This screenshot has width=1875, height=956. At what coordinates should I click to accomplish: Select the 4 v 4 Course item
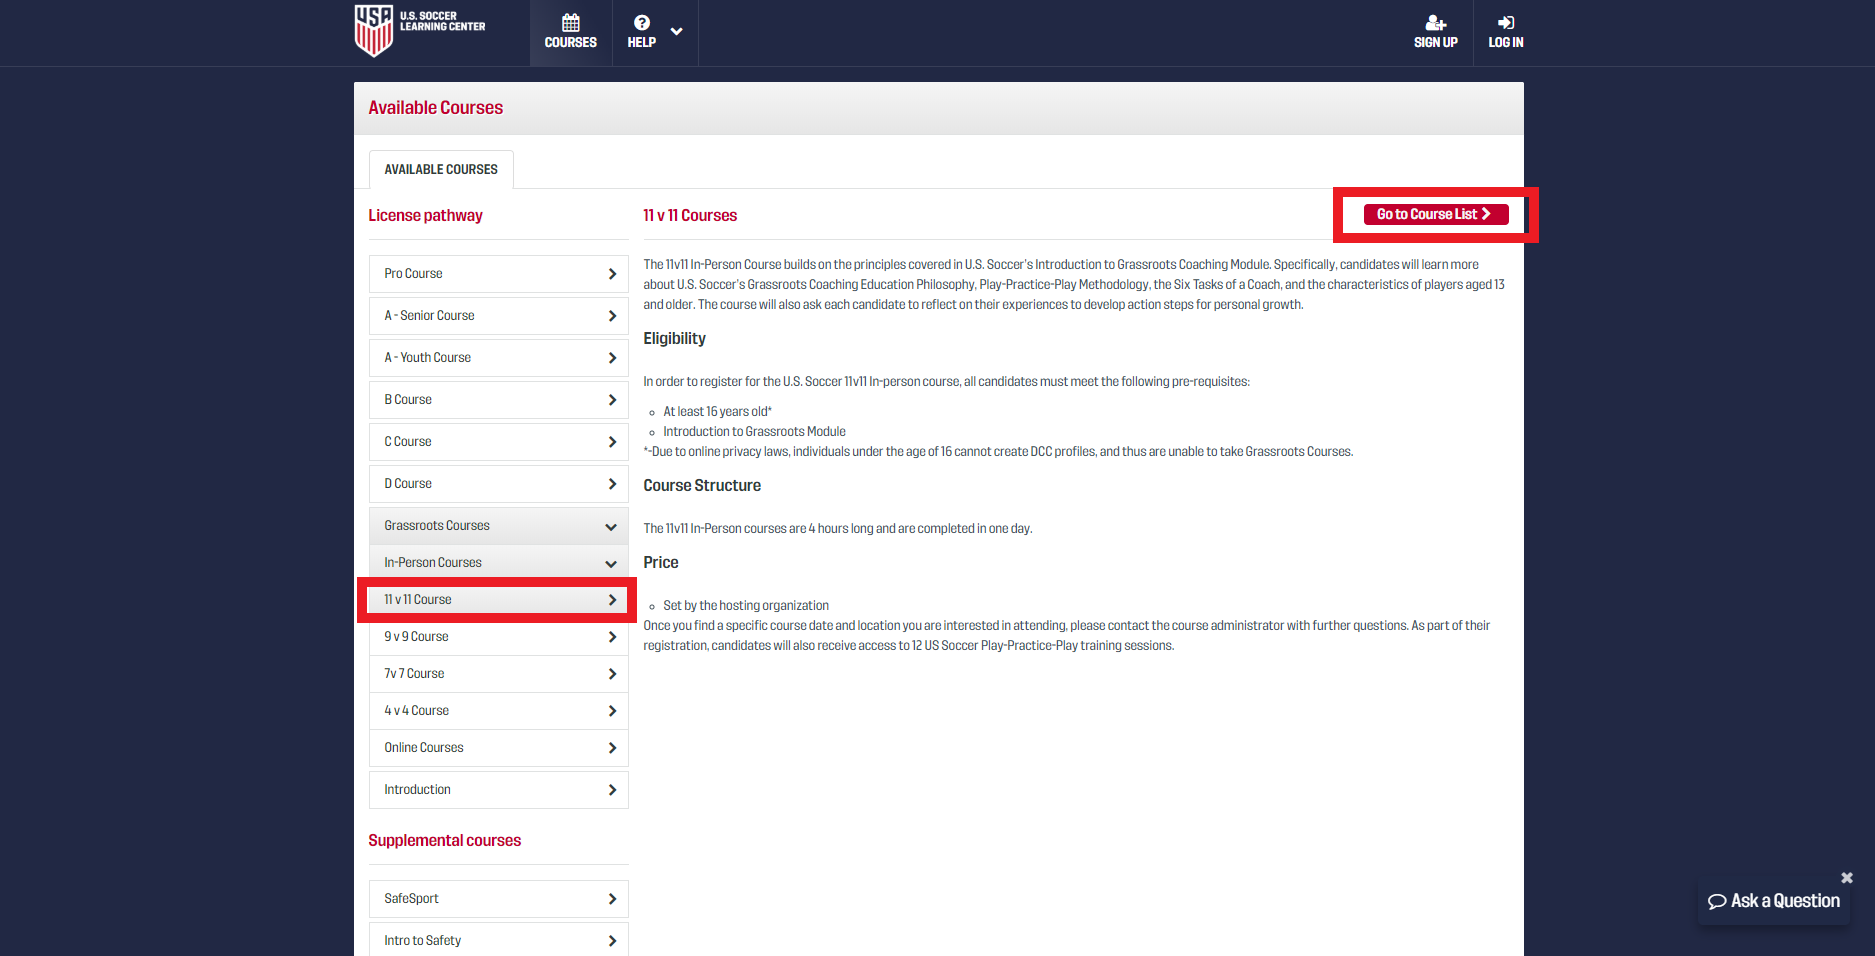[499, 711]
